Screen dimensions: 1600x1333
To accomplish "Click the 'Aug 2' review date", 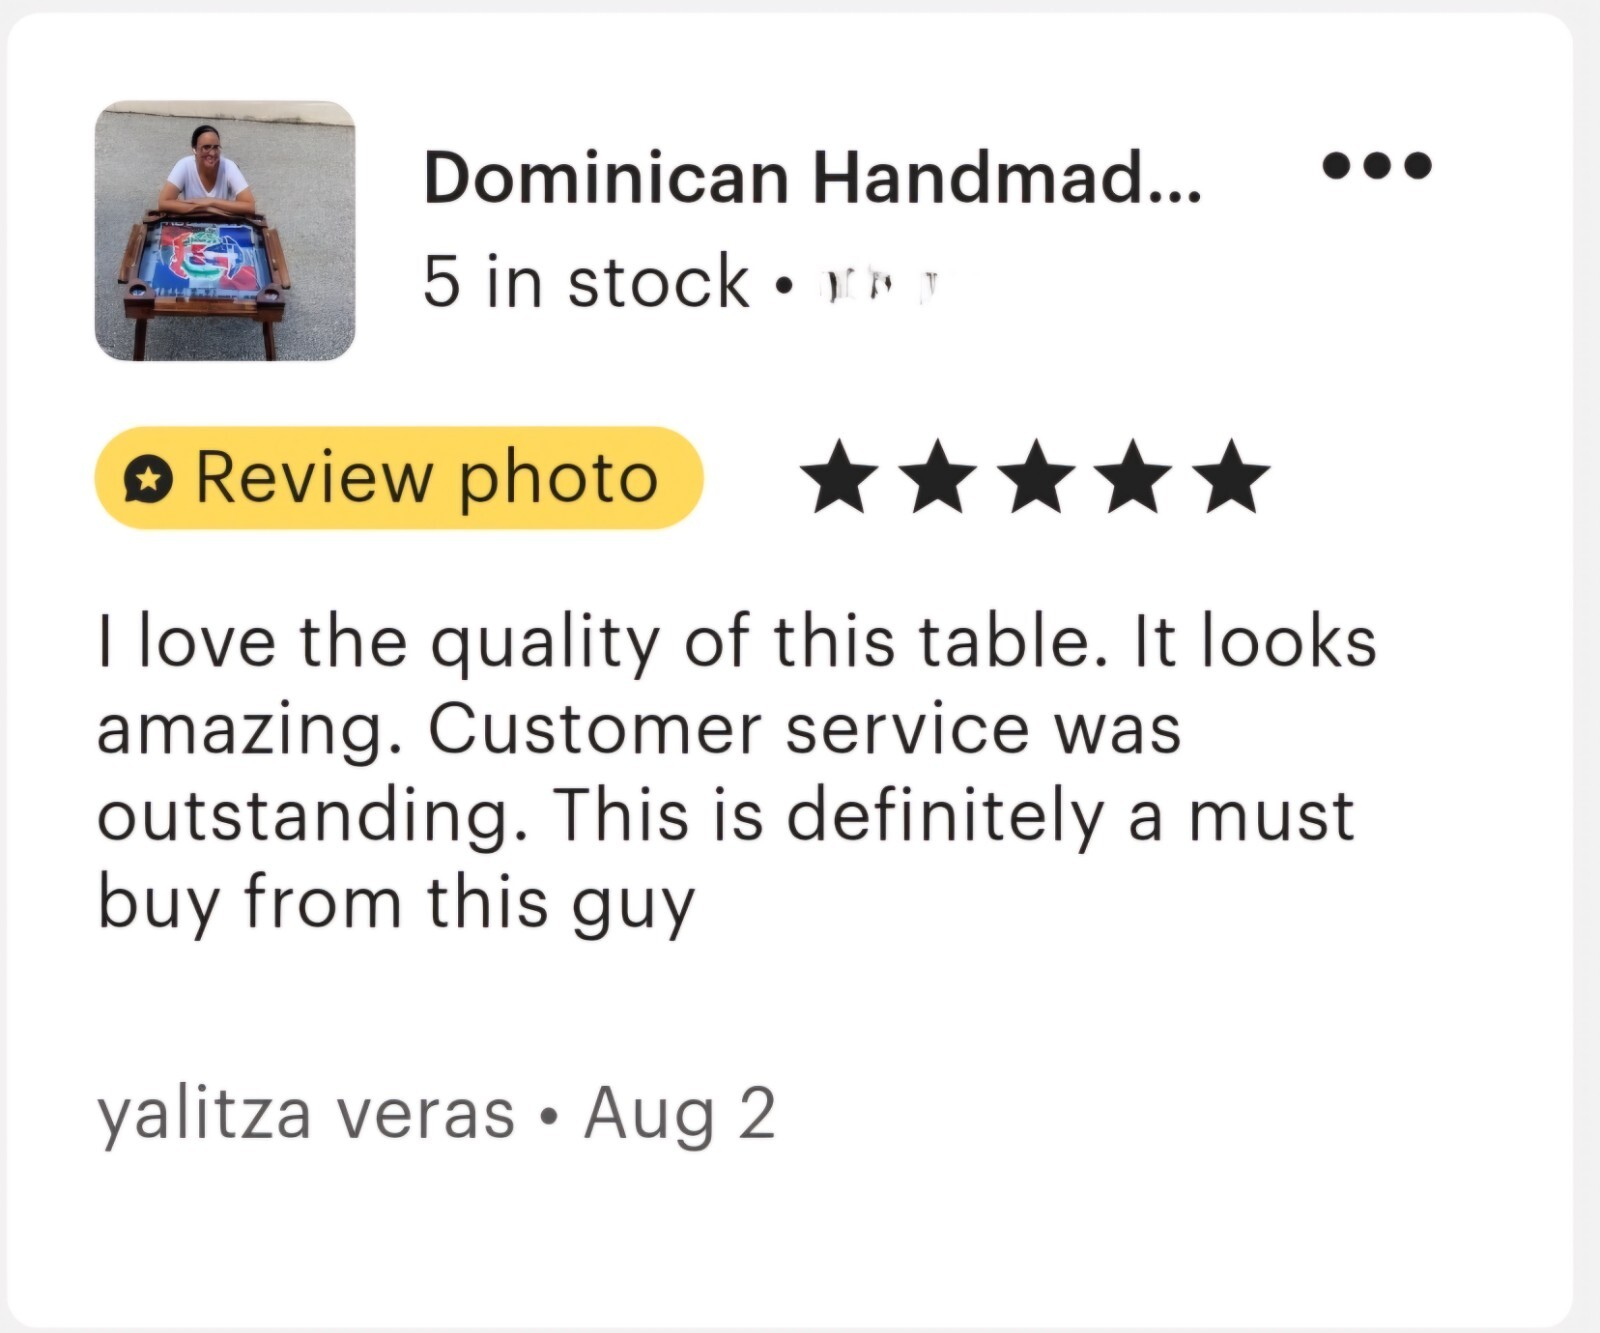I will 680,1114.
